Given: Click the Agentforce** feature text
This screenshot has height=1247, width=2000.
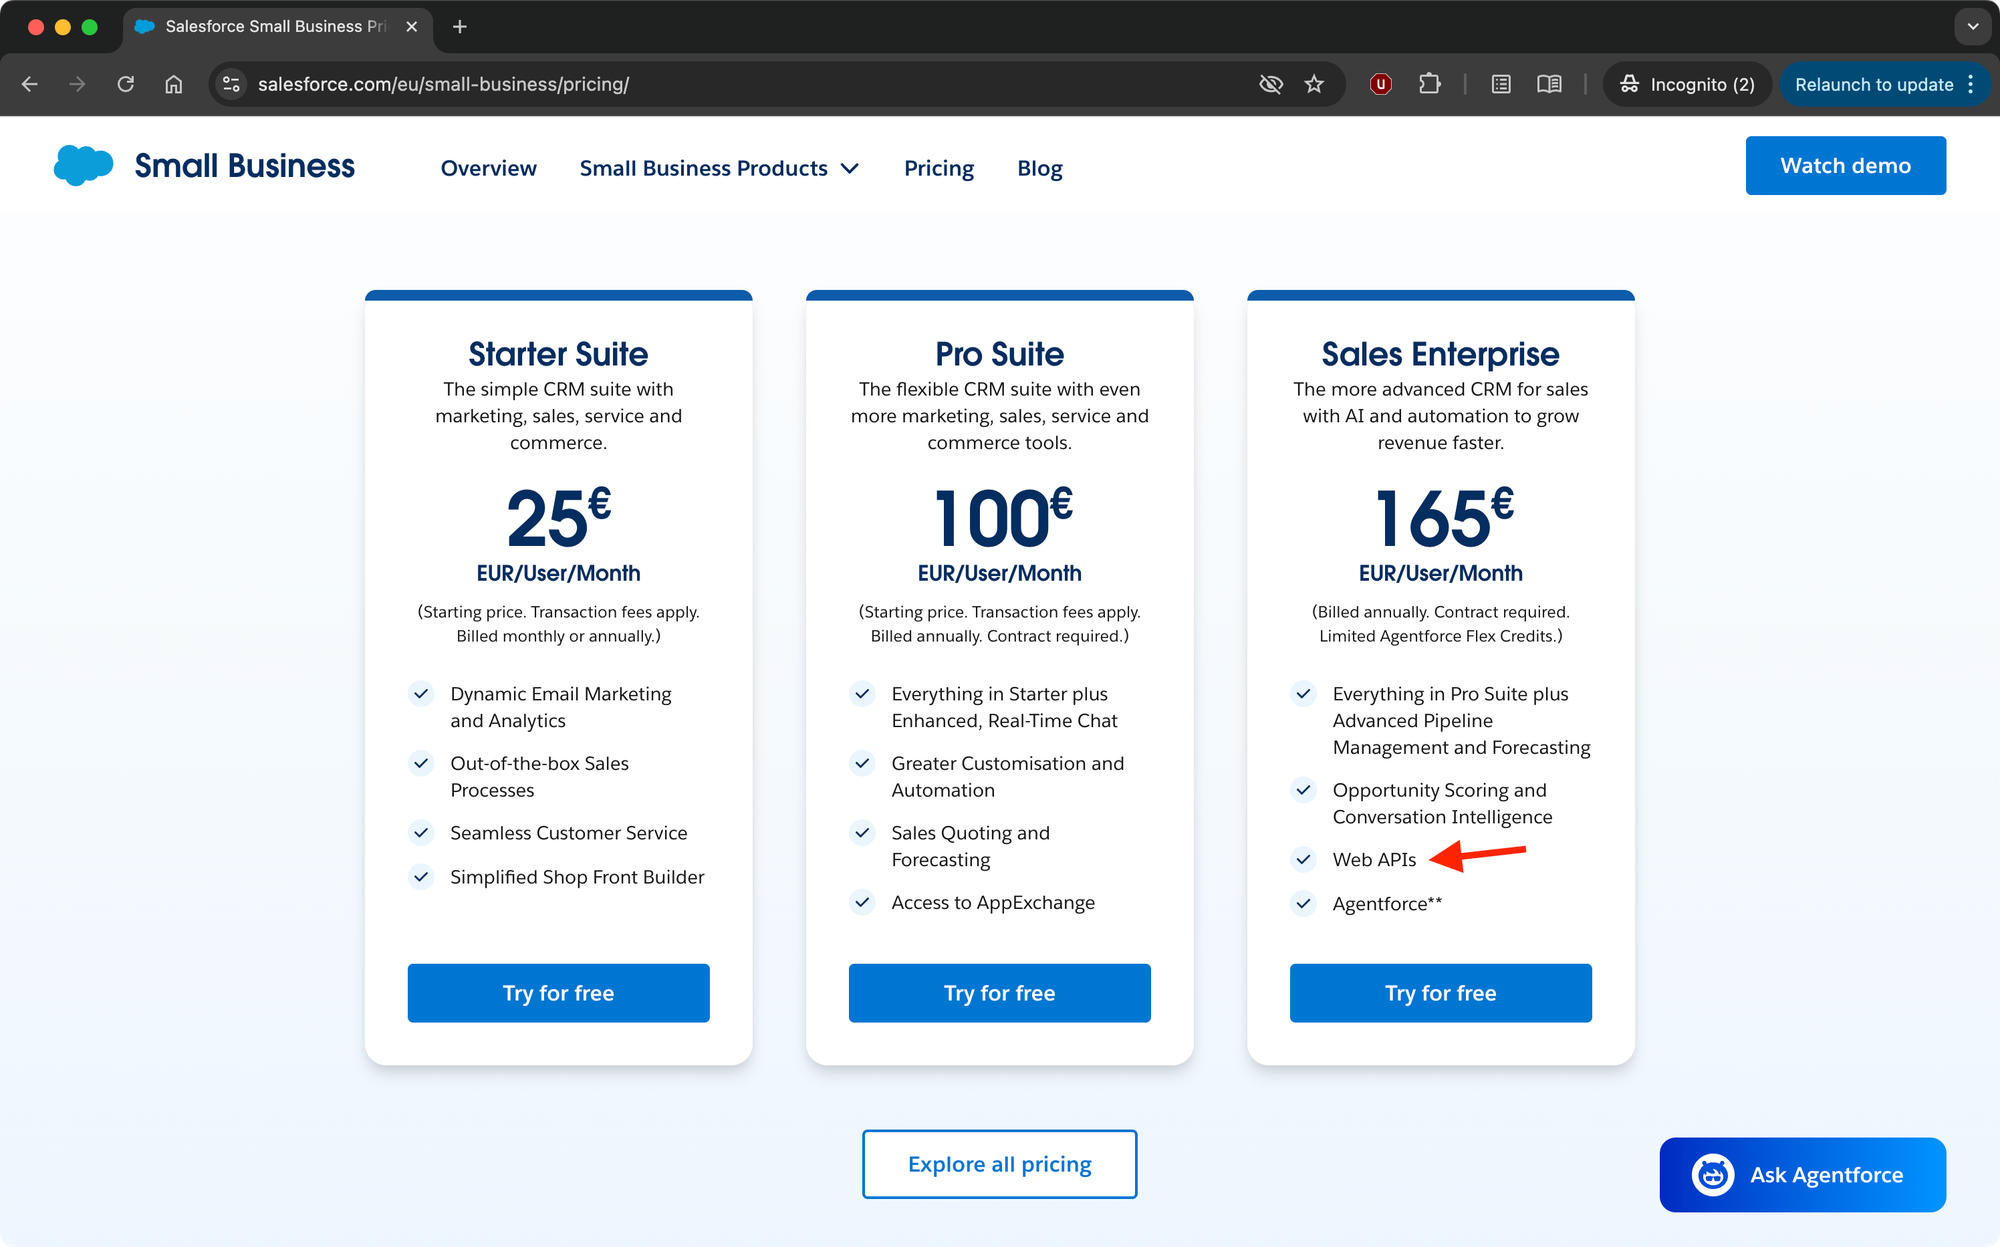Looking at the screenshot, I should coord(1387,904).
